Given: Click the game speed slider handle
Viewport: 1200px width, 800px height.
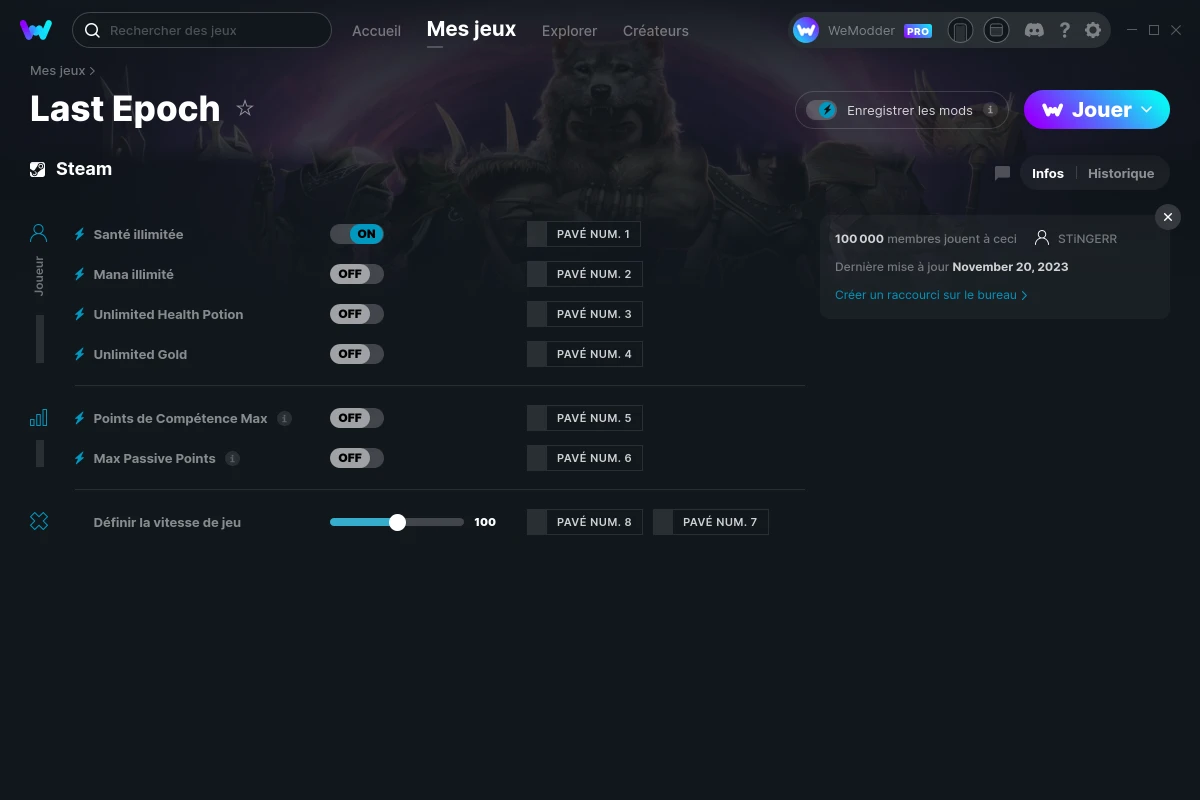Looking at the screenshot, I should [397, 522].
